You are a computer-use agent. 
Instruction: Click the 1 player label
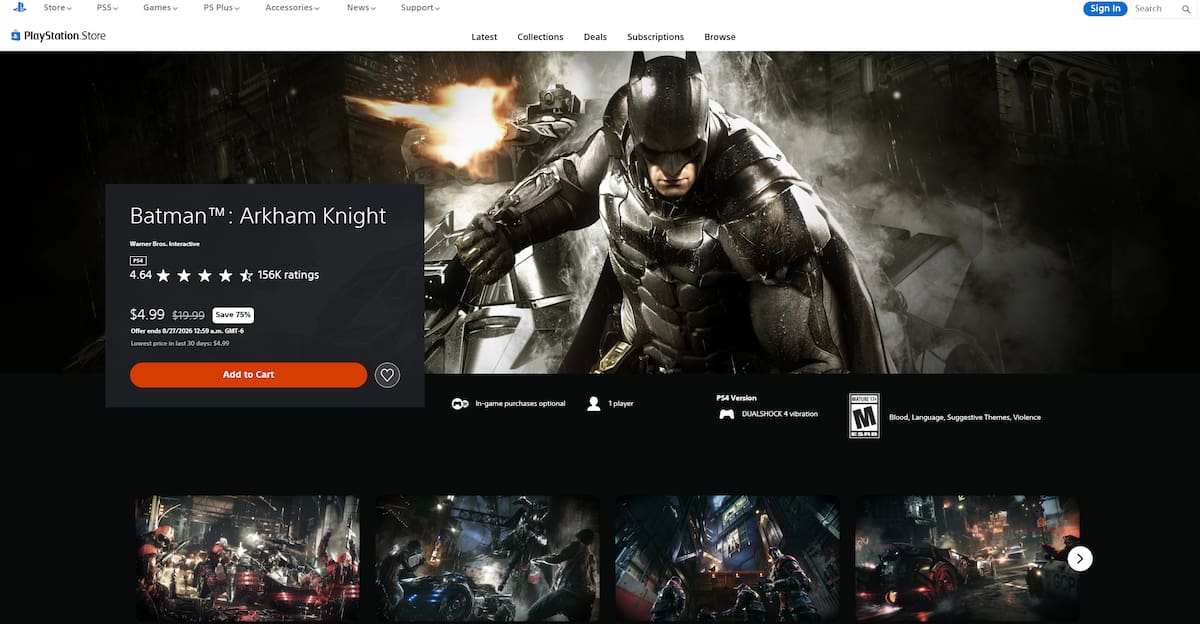621,404
